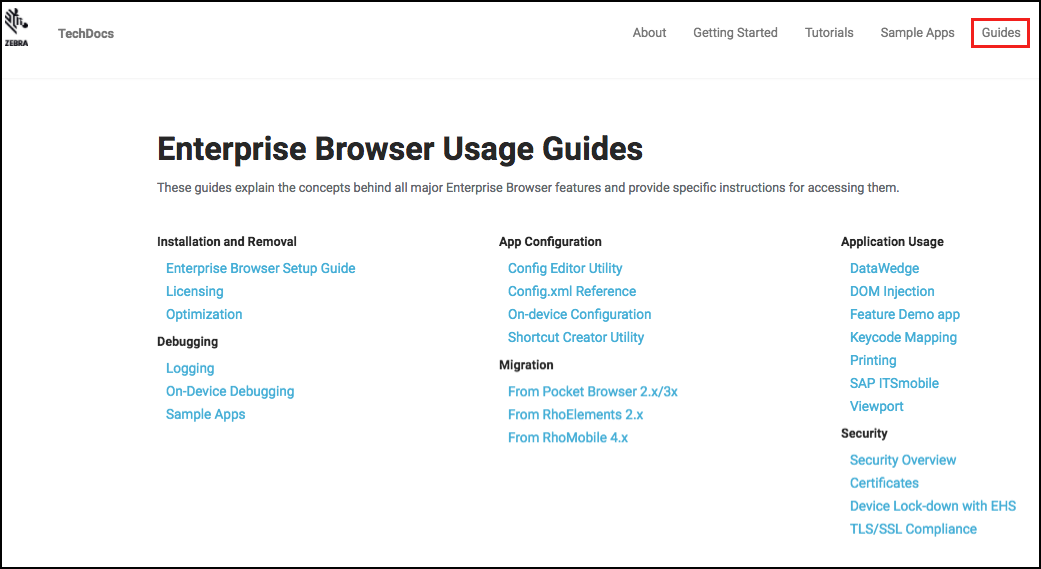Open the About menu item
The height and width of the screenshot is (569, 1041).
coord(649,33)
